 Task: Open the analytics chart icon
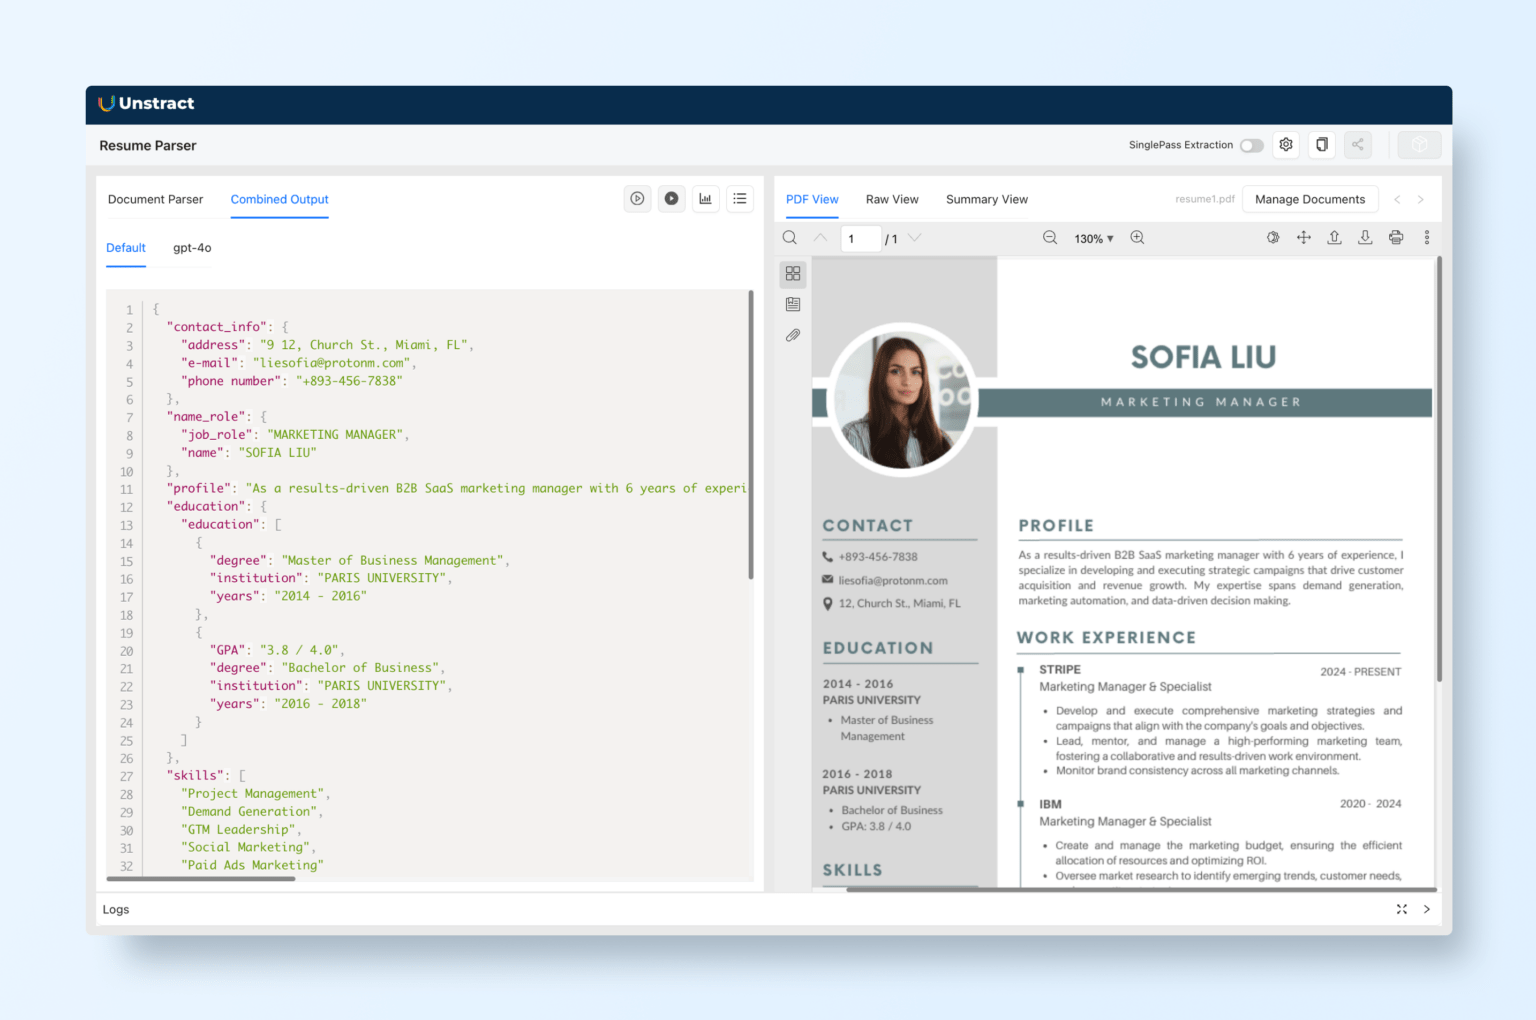pyautogui.click(x=705, y=198)
